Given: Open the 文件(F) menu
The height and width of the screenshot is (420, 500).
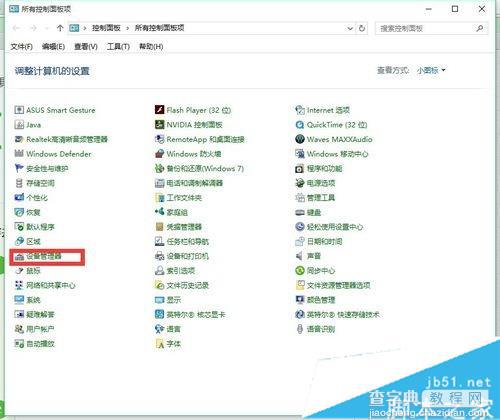Looking at the screenshot, I should coord(22,47).
